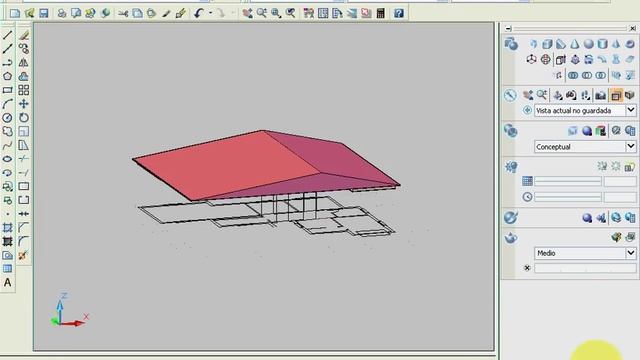Viewport: 640px width, 360px height.
Task: Click the previous view arrow button
Action: [x=527, y=110]
